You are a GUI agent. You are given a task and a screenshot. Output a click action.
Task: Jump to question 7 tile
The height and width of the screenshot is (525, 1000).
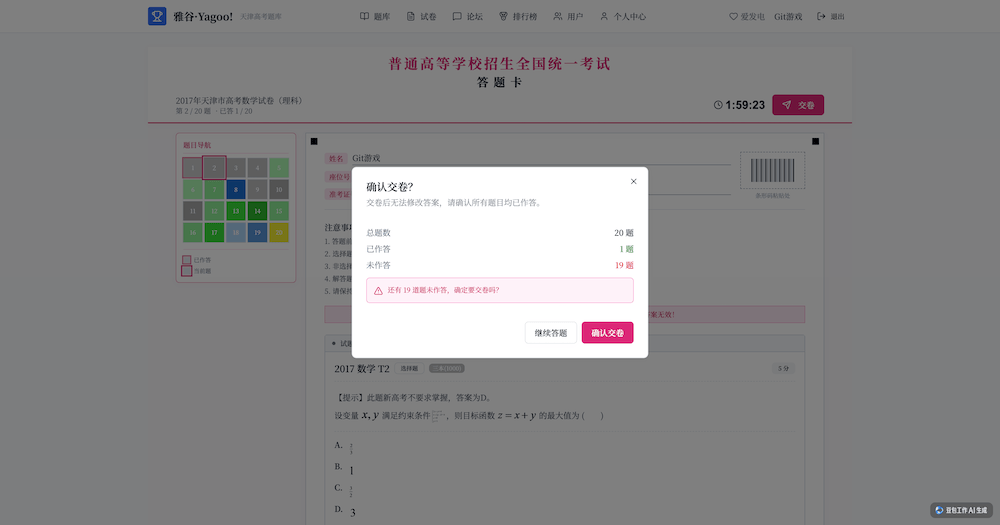214,189
